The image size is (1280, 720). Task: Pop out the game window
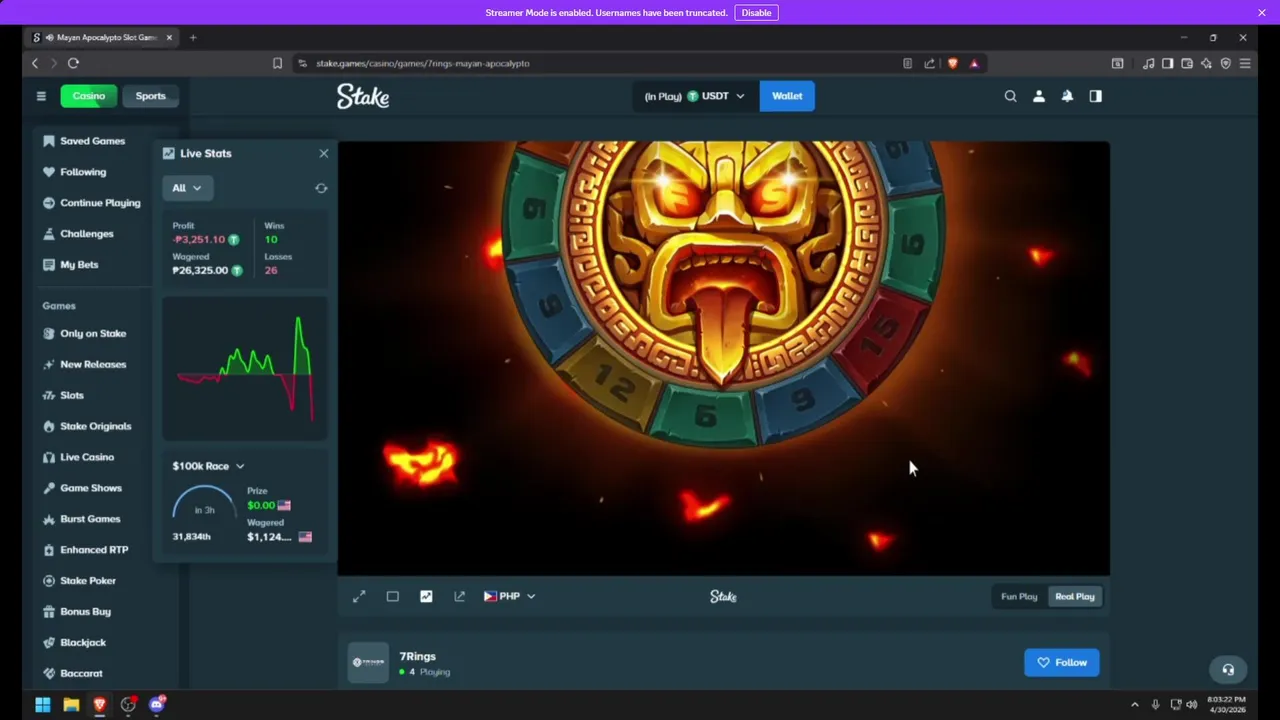click(460, 596)
